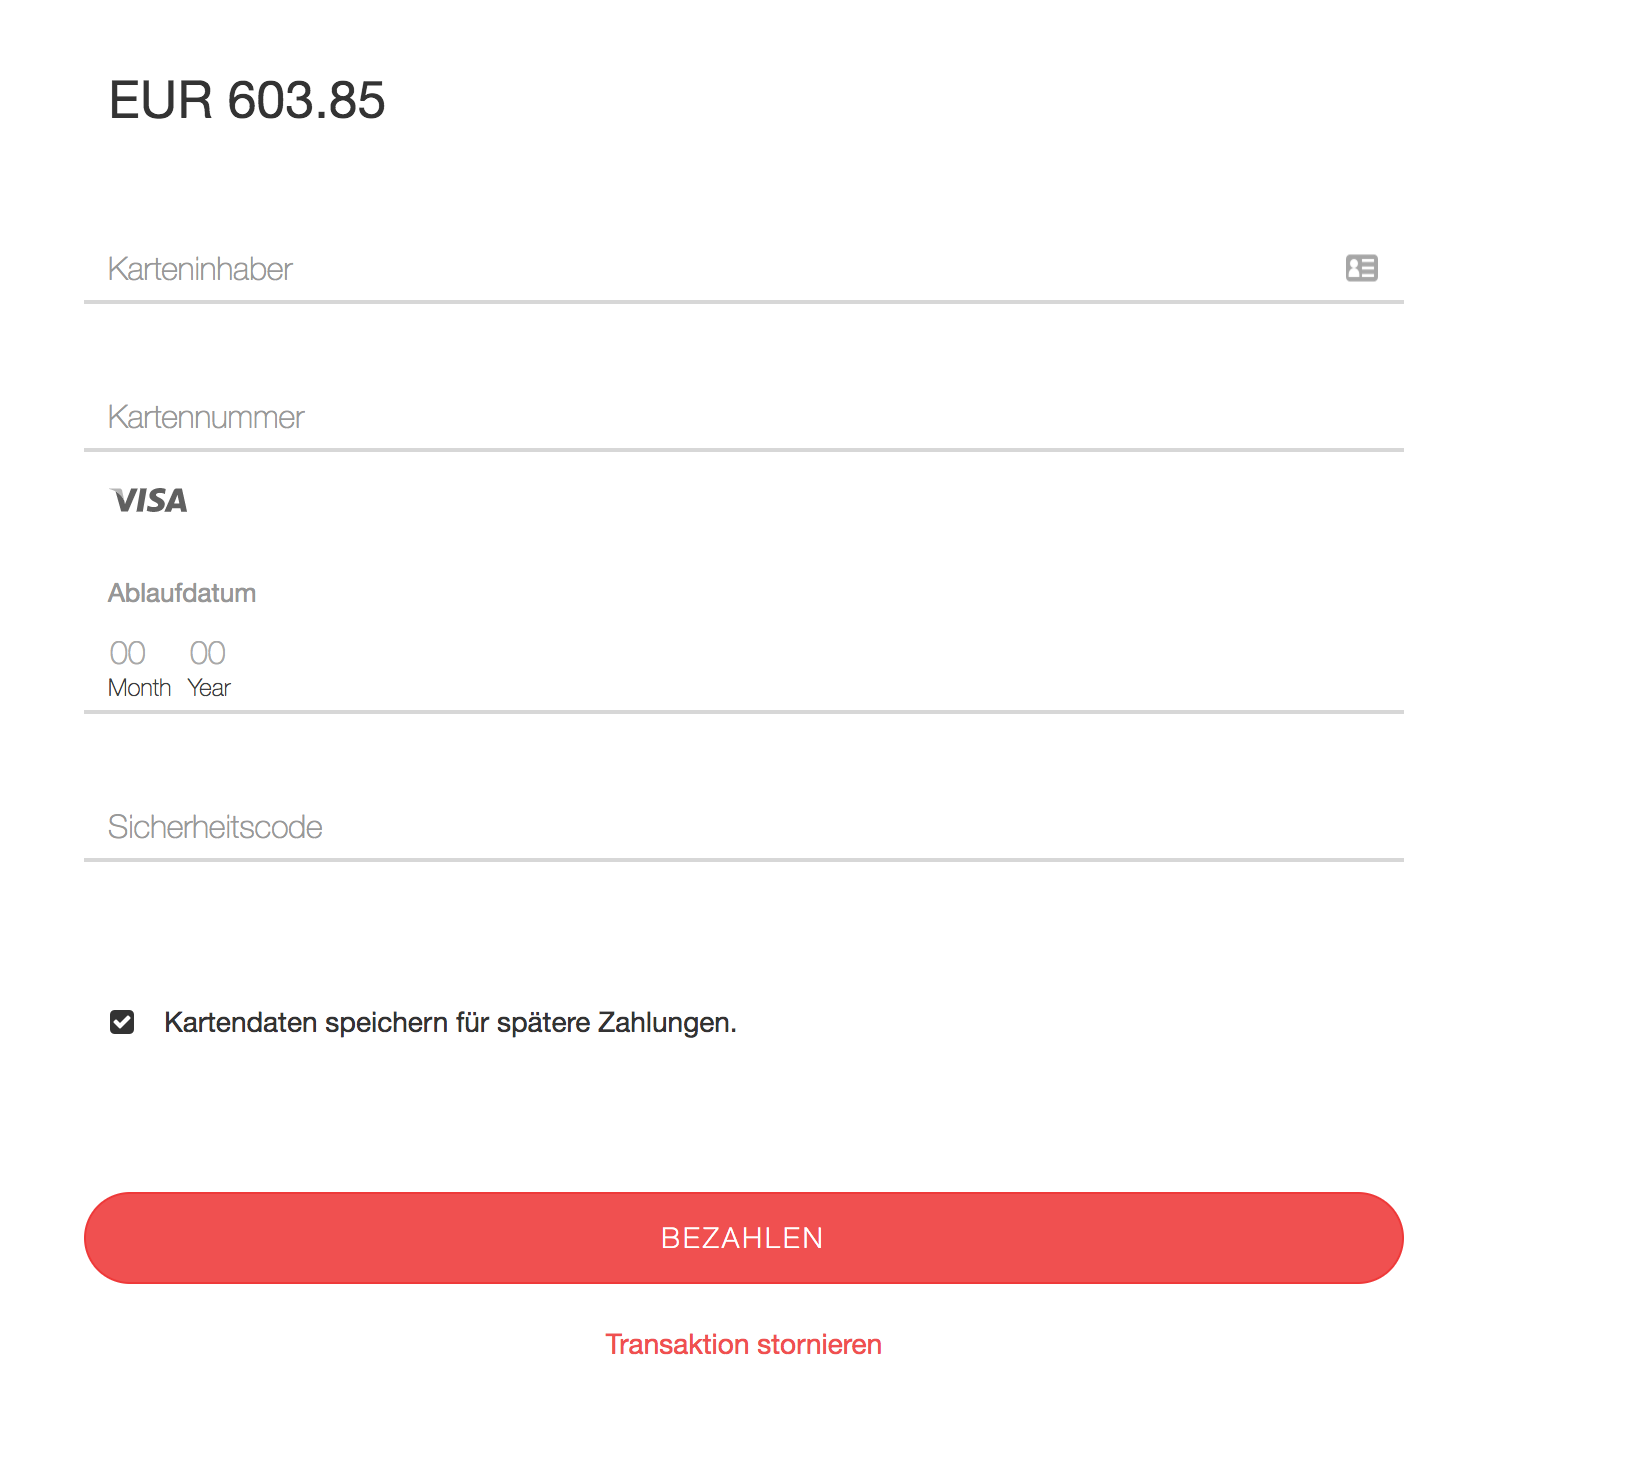Click the BEZAHLEN text on pay button
The width and height of the screenshot is (1650, 1476).
tap(742, 1238)
